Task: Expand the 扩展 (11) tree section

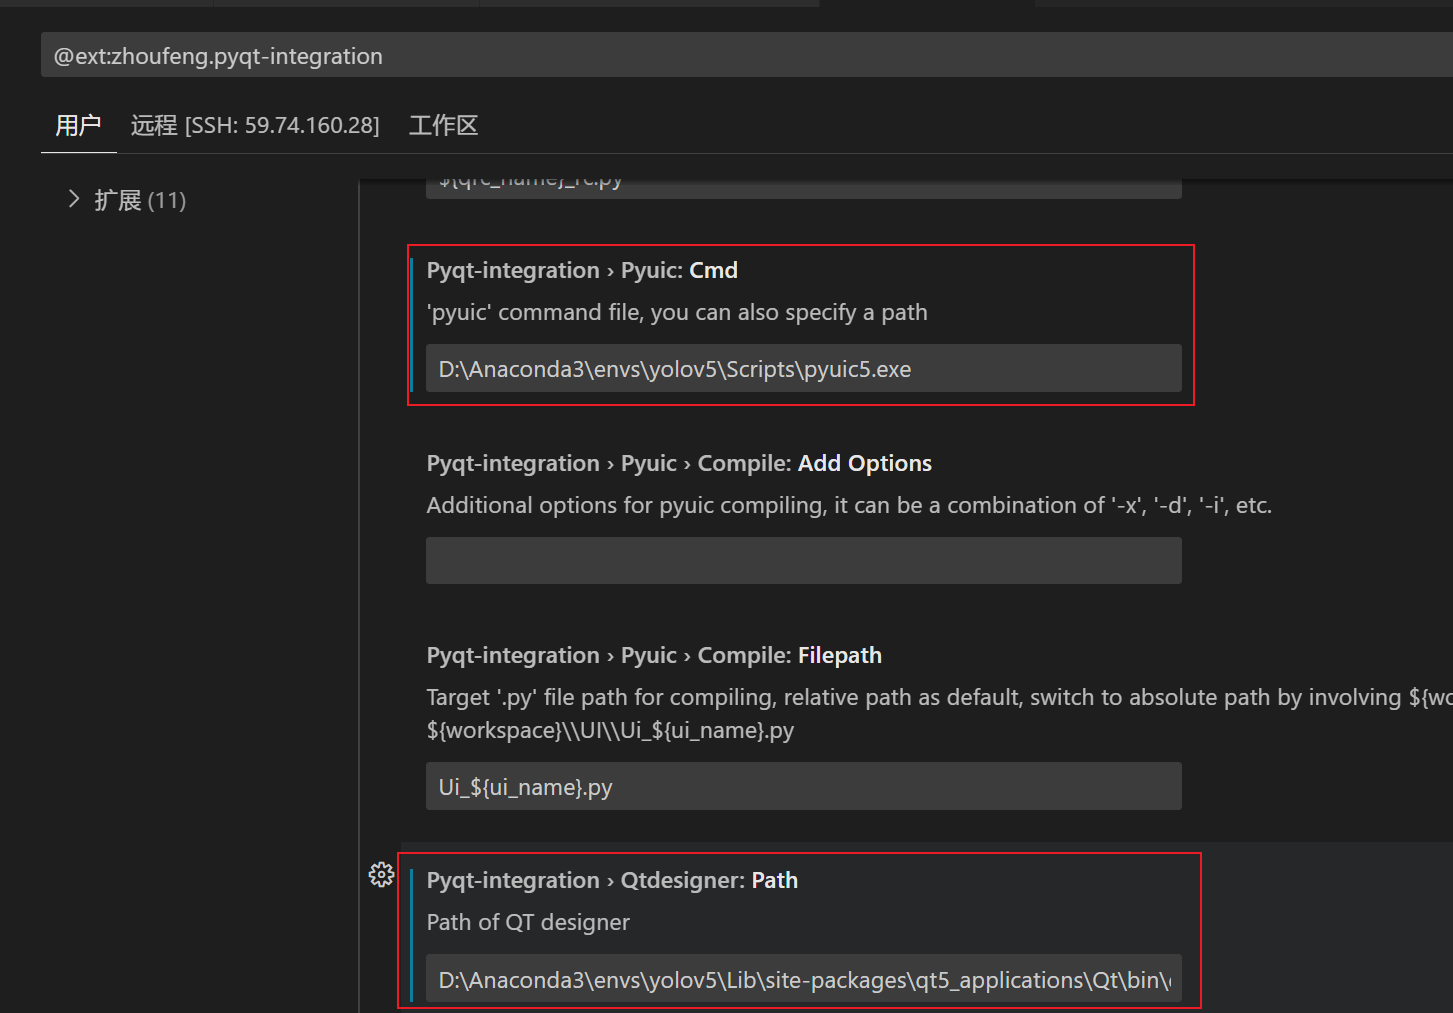Action: 74,199
